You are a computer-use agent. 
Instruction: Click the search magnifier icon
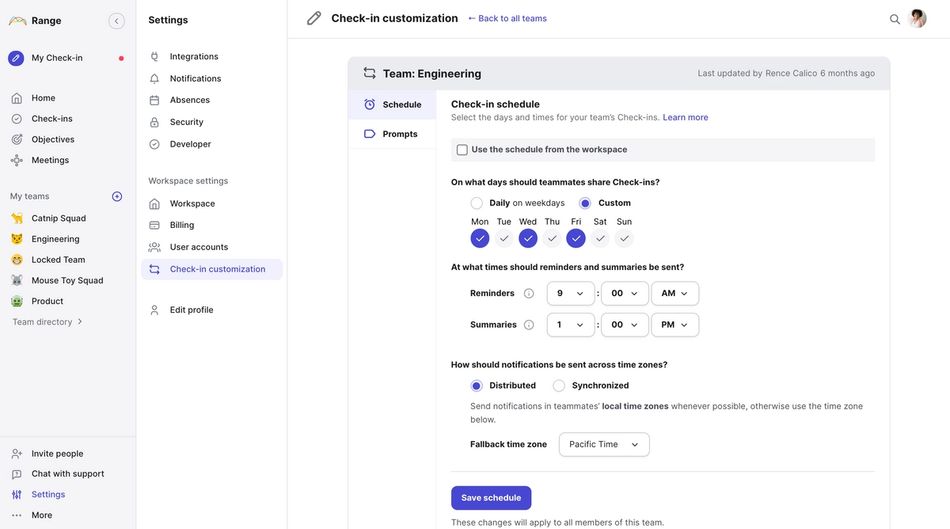click(x=895, y=19)
